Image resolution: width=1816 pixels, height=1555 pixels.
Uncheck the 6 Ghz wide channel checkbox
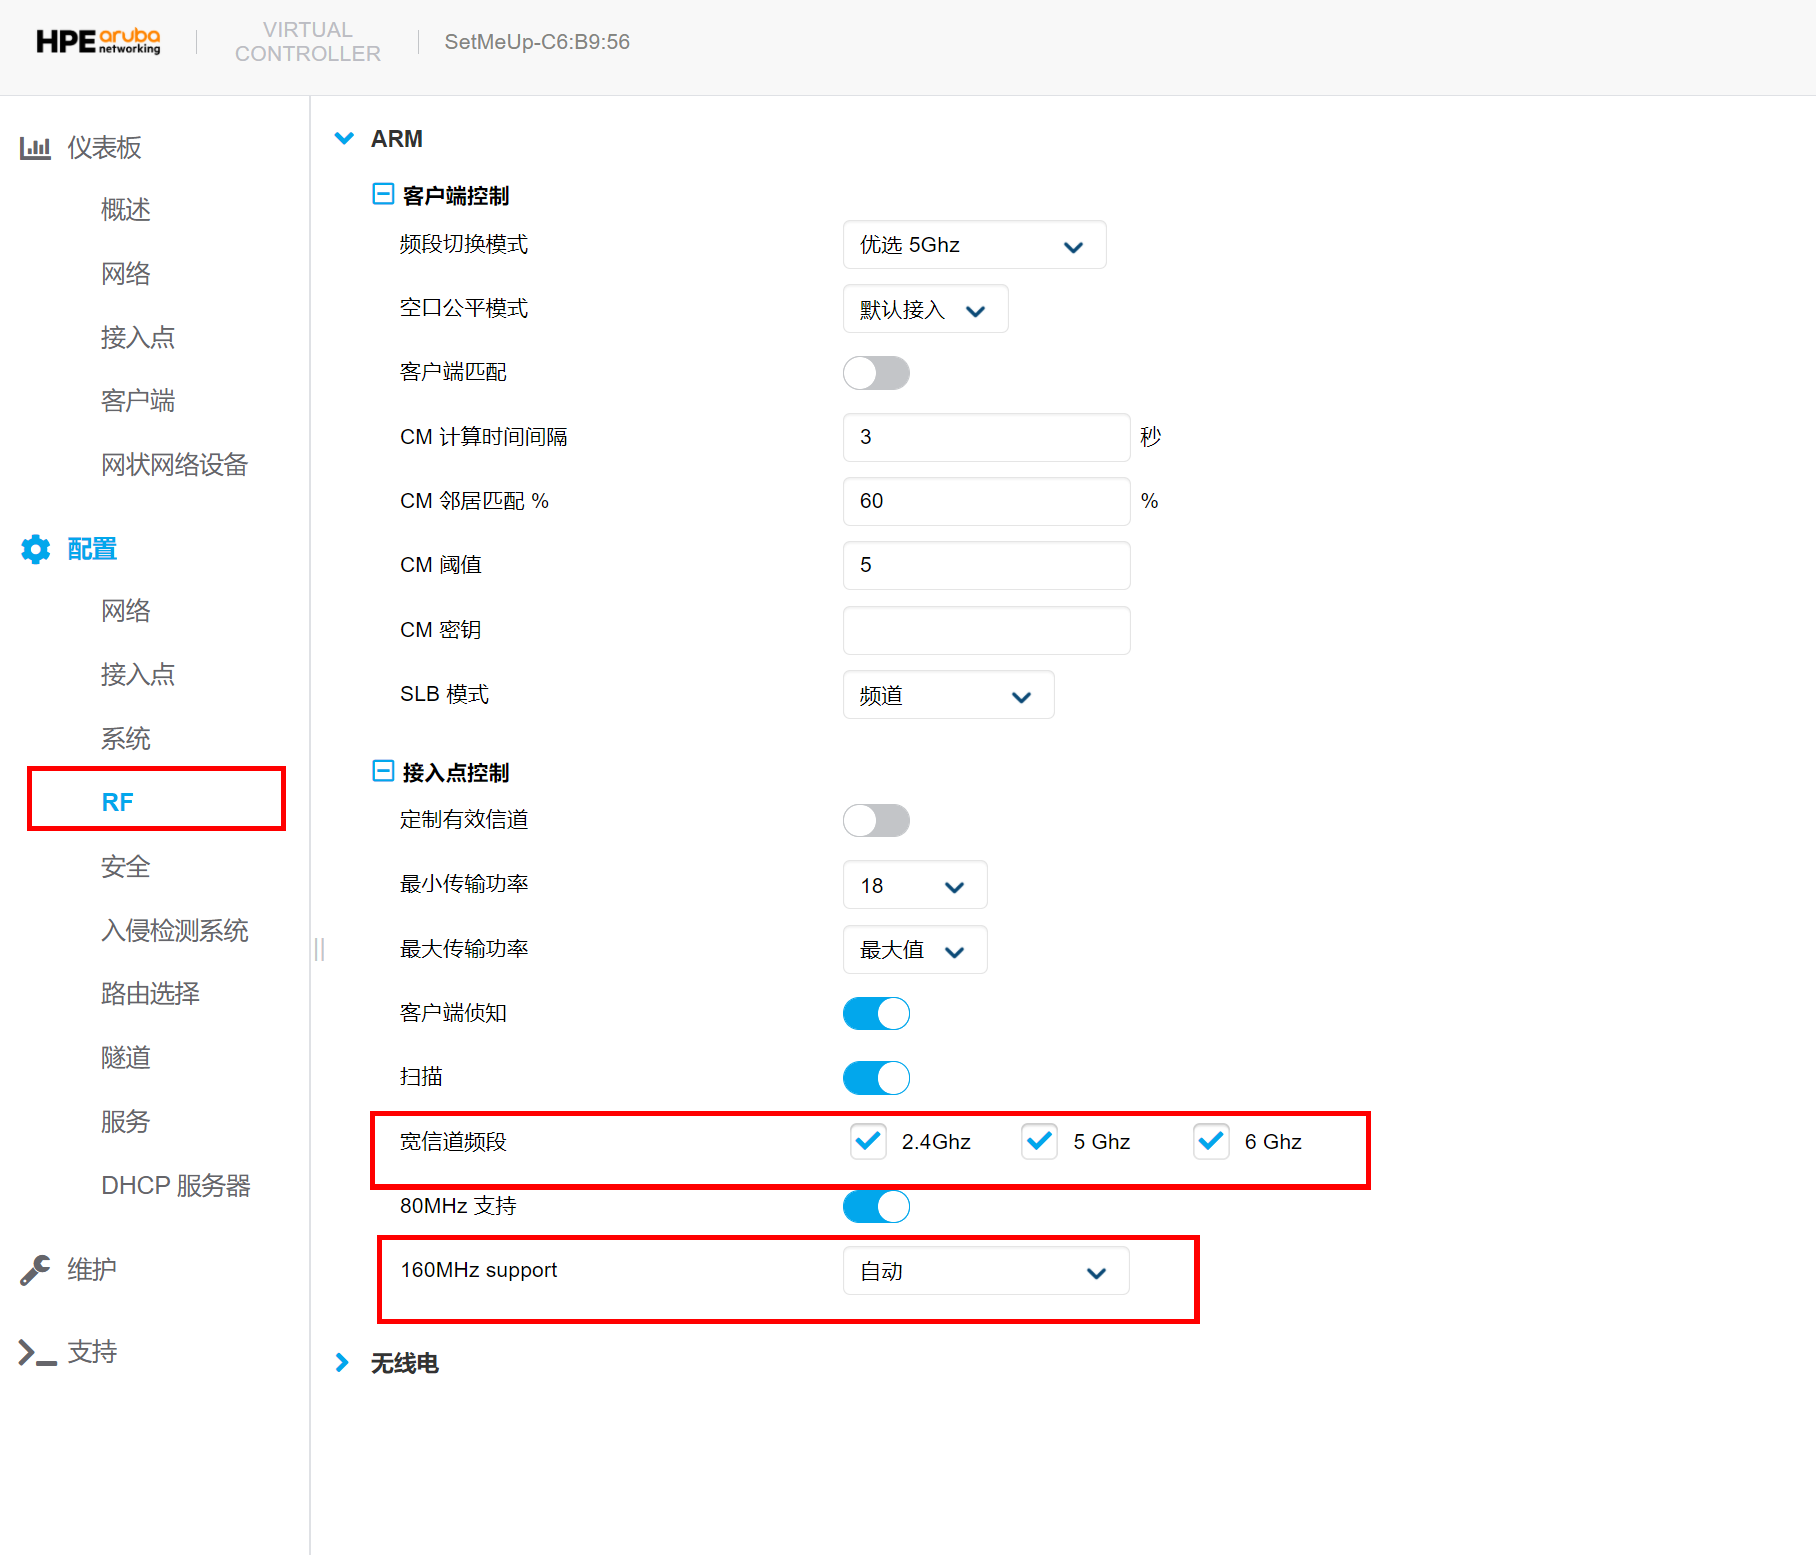tap(1211, 1141)
